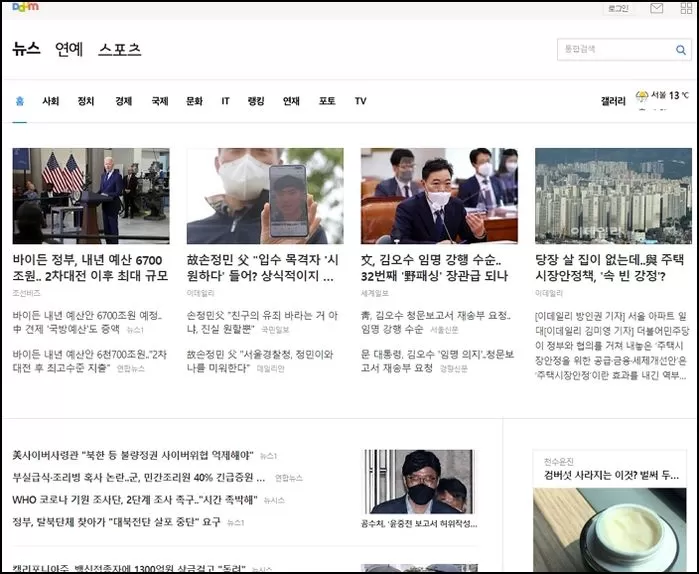Open article 故손정민 父 서울경찰청, 정민이와
The height and width of the screenshot is (574, 699).
(260, 361)
